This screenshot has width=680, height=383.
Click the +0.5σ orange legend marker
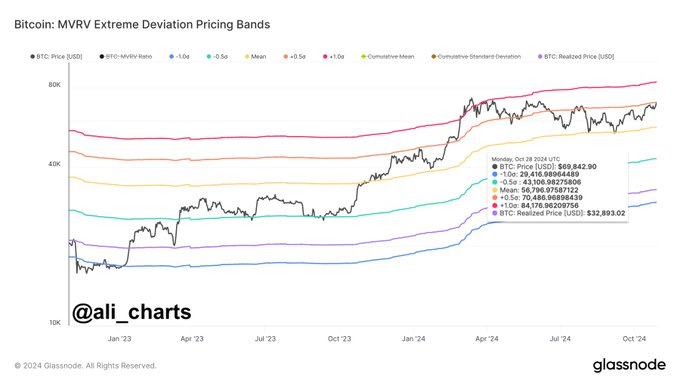(286, 56)
